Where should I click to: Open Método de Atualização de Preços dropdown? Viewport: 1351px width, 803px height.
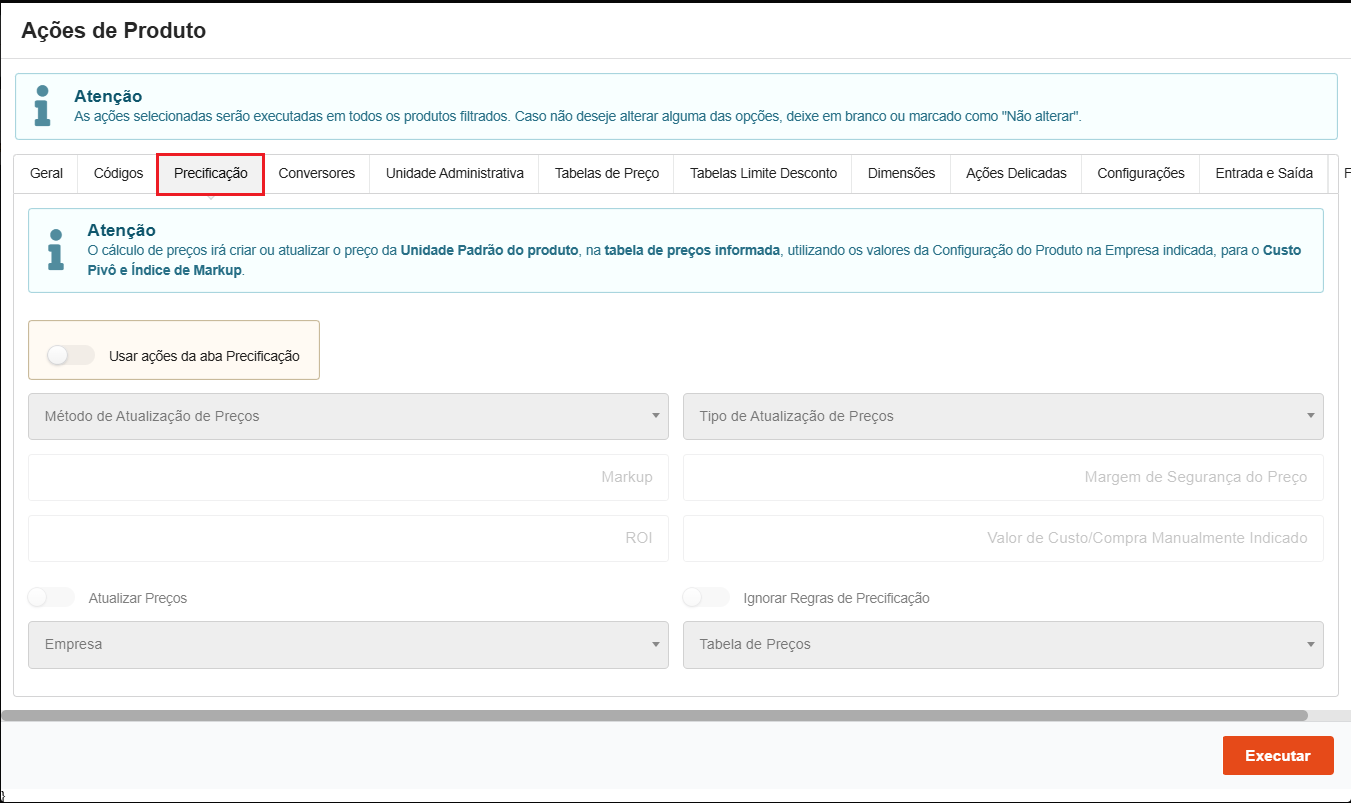pos(348,416)
